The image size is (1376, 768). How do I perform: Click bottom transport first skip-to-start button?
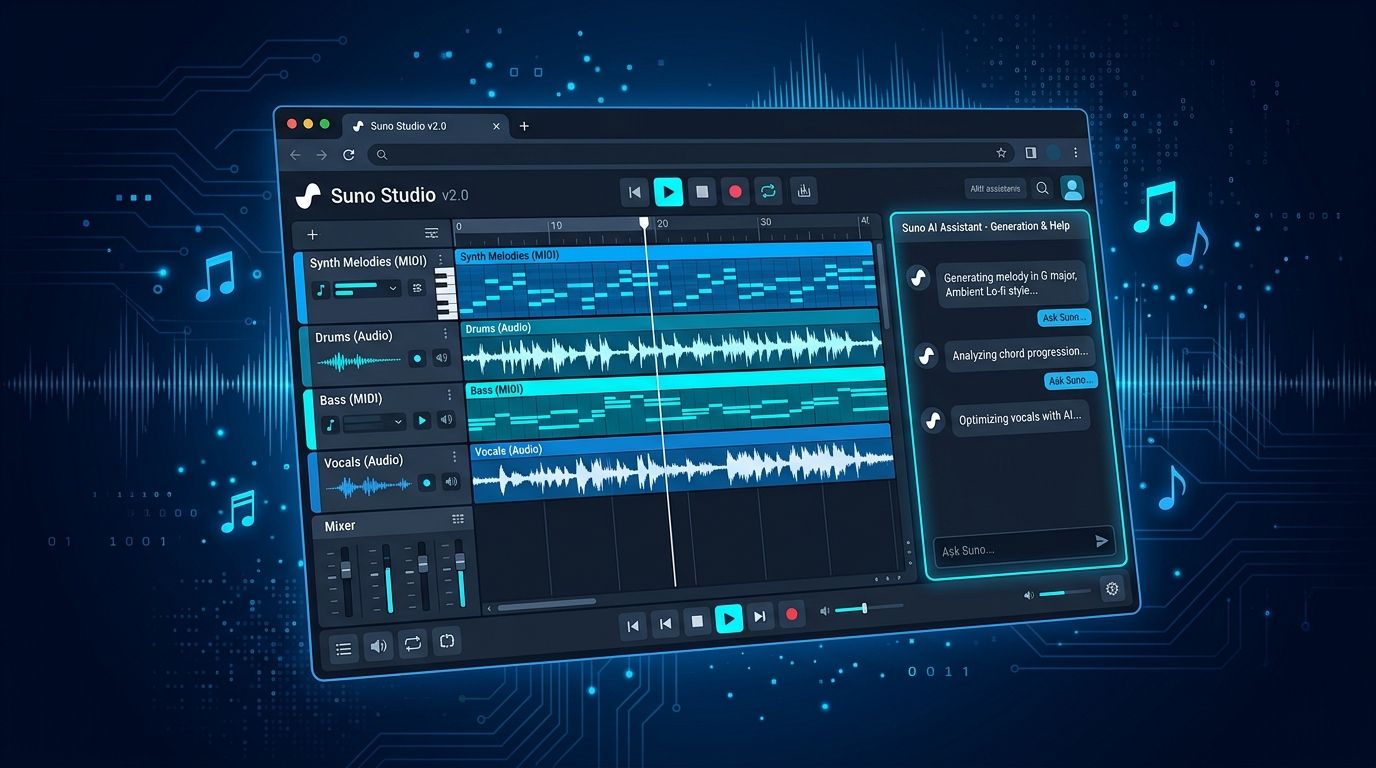click(632, 626)
